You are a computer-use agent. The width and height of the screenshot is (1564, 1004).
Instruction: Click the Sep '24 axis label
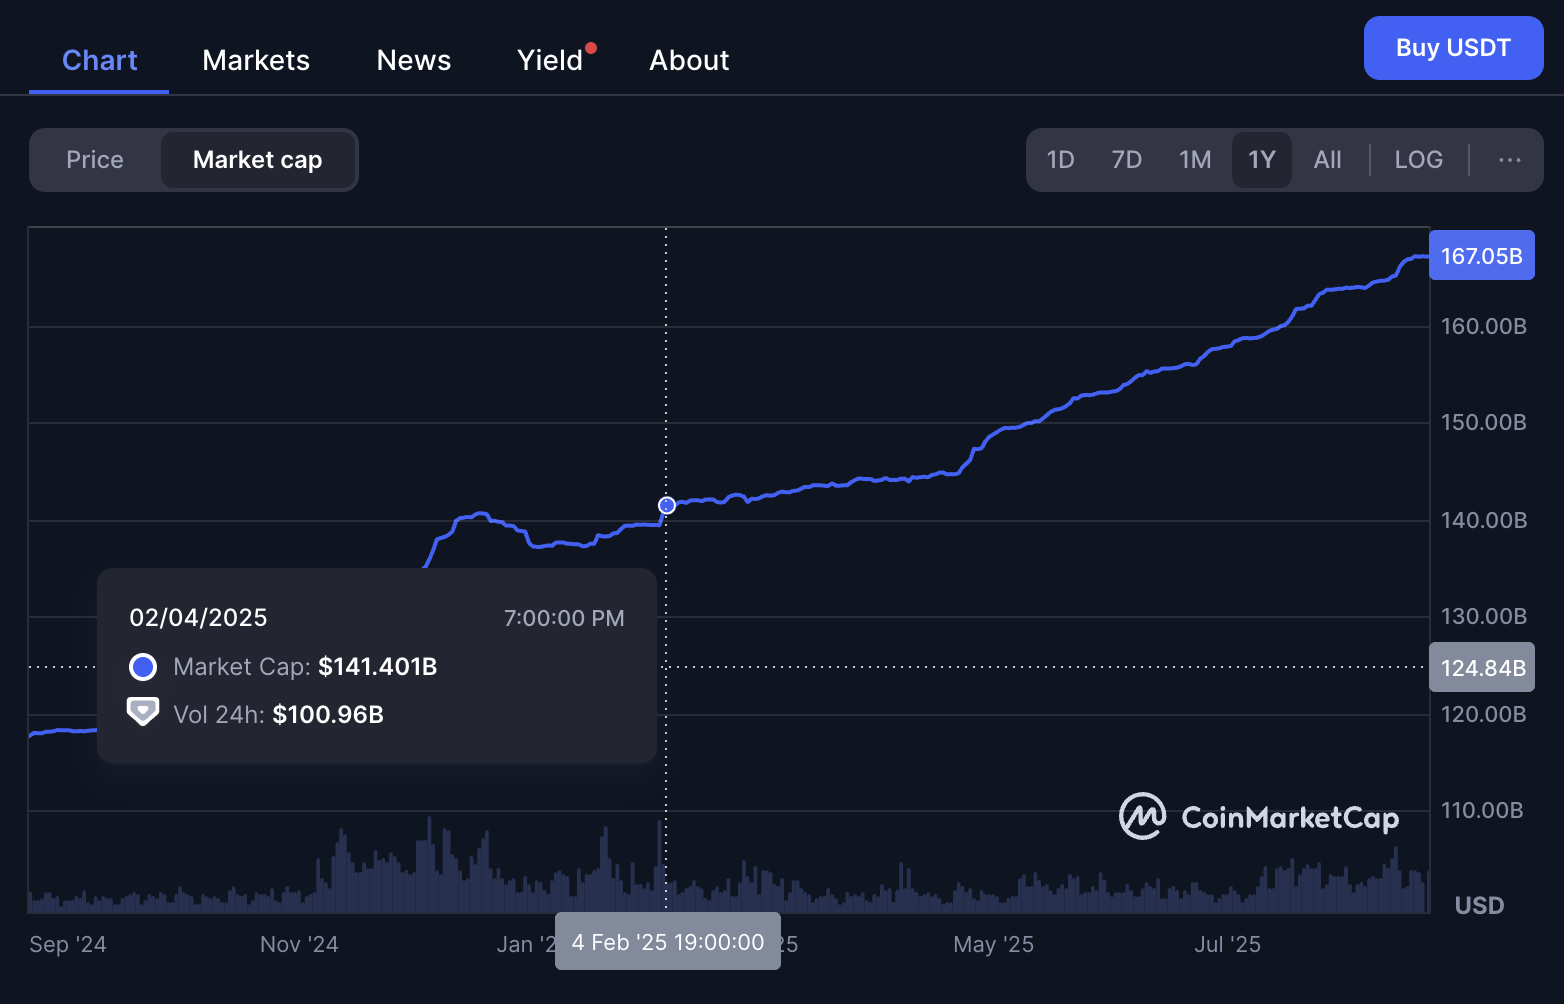click(68, 945)
